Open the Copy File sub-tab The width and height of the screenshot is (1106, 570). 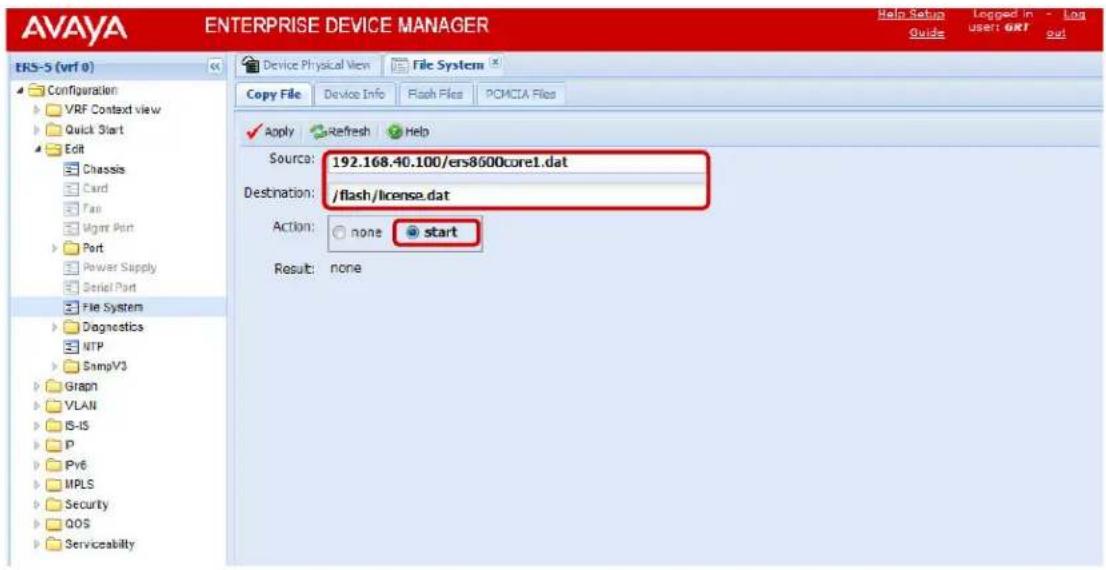[x=274, y=95]
